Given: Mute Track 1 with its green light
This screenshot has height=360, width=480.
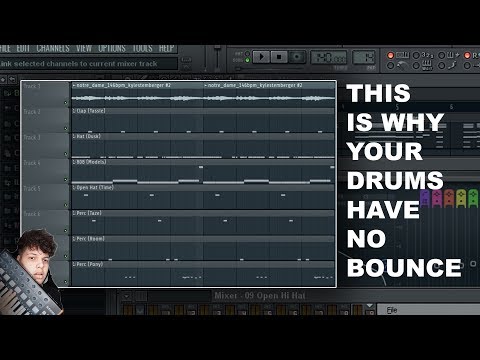Looking at the screenshot, I should (66, 103).
